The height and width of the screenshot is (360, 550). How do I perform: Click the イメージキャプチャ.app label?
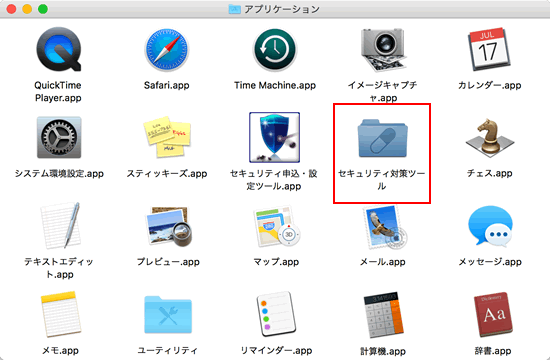(x=383, y=91)
